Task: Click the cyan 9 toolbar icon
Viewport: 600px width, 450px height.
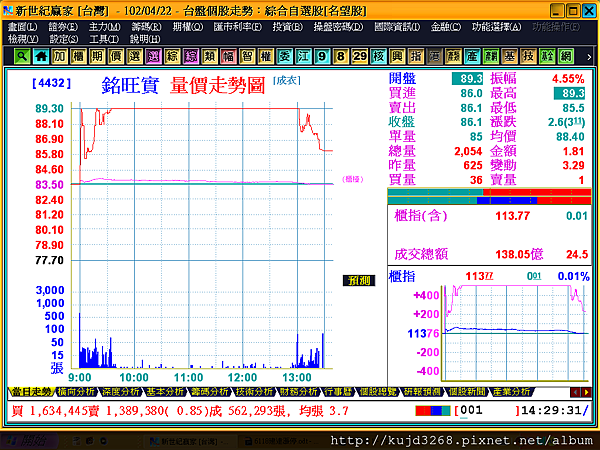Action: click(x=322, y=57)
